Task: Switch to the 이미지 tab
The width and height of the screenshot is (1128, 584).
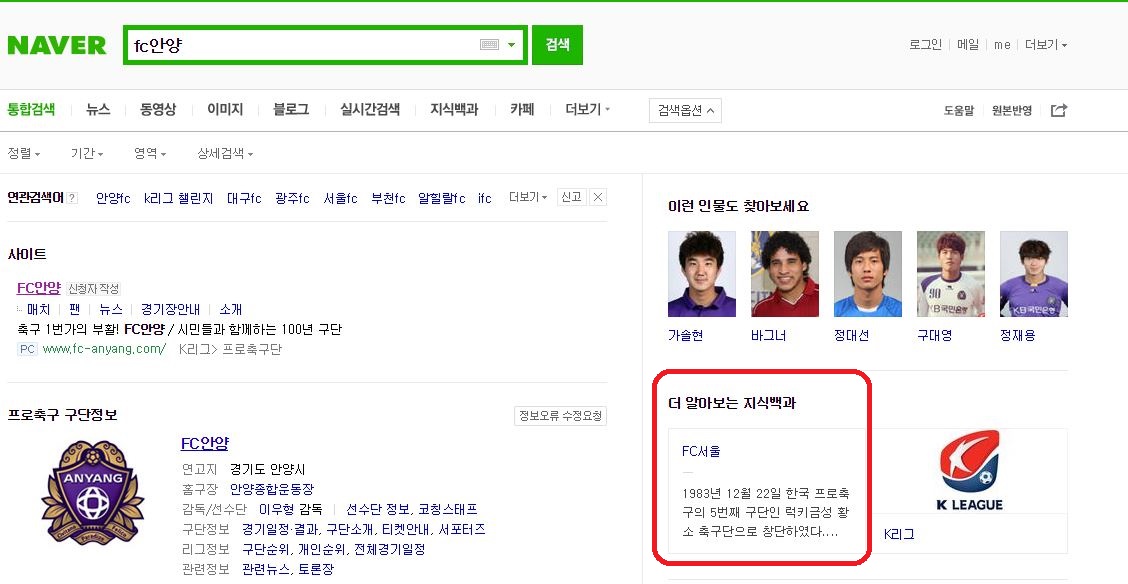Action: [x=225, y=109]
